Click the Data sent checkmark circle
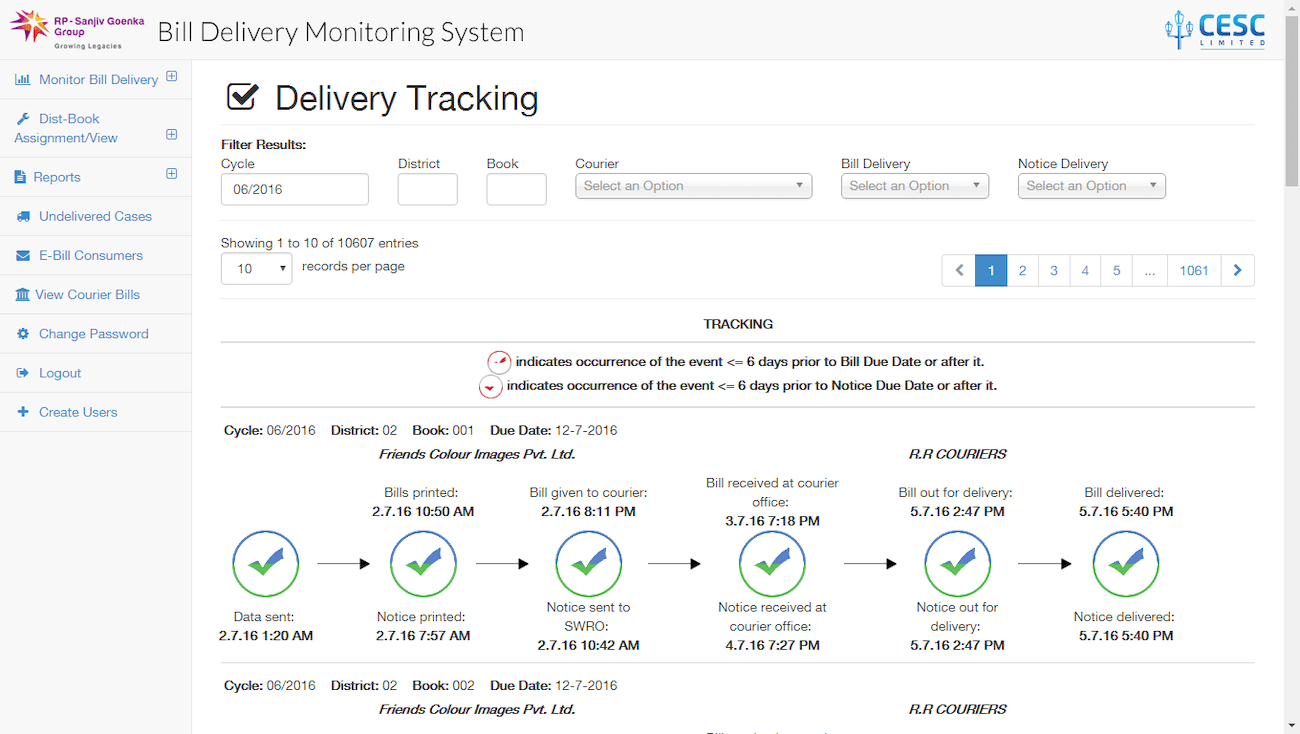 tap(265, 564)
